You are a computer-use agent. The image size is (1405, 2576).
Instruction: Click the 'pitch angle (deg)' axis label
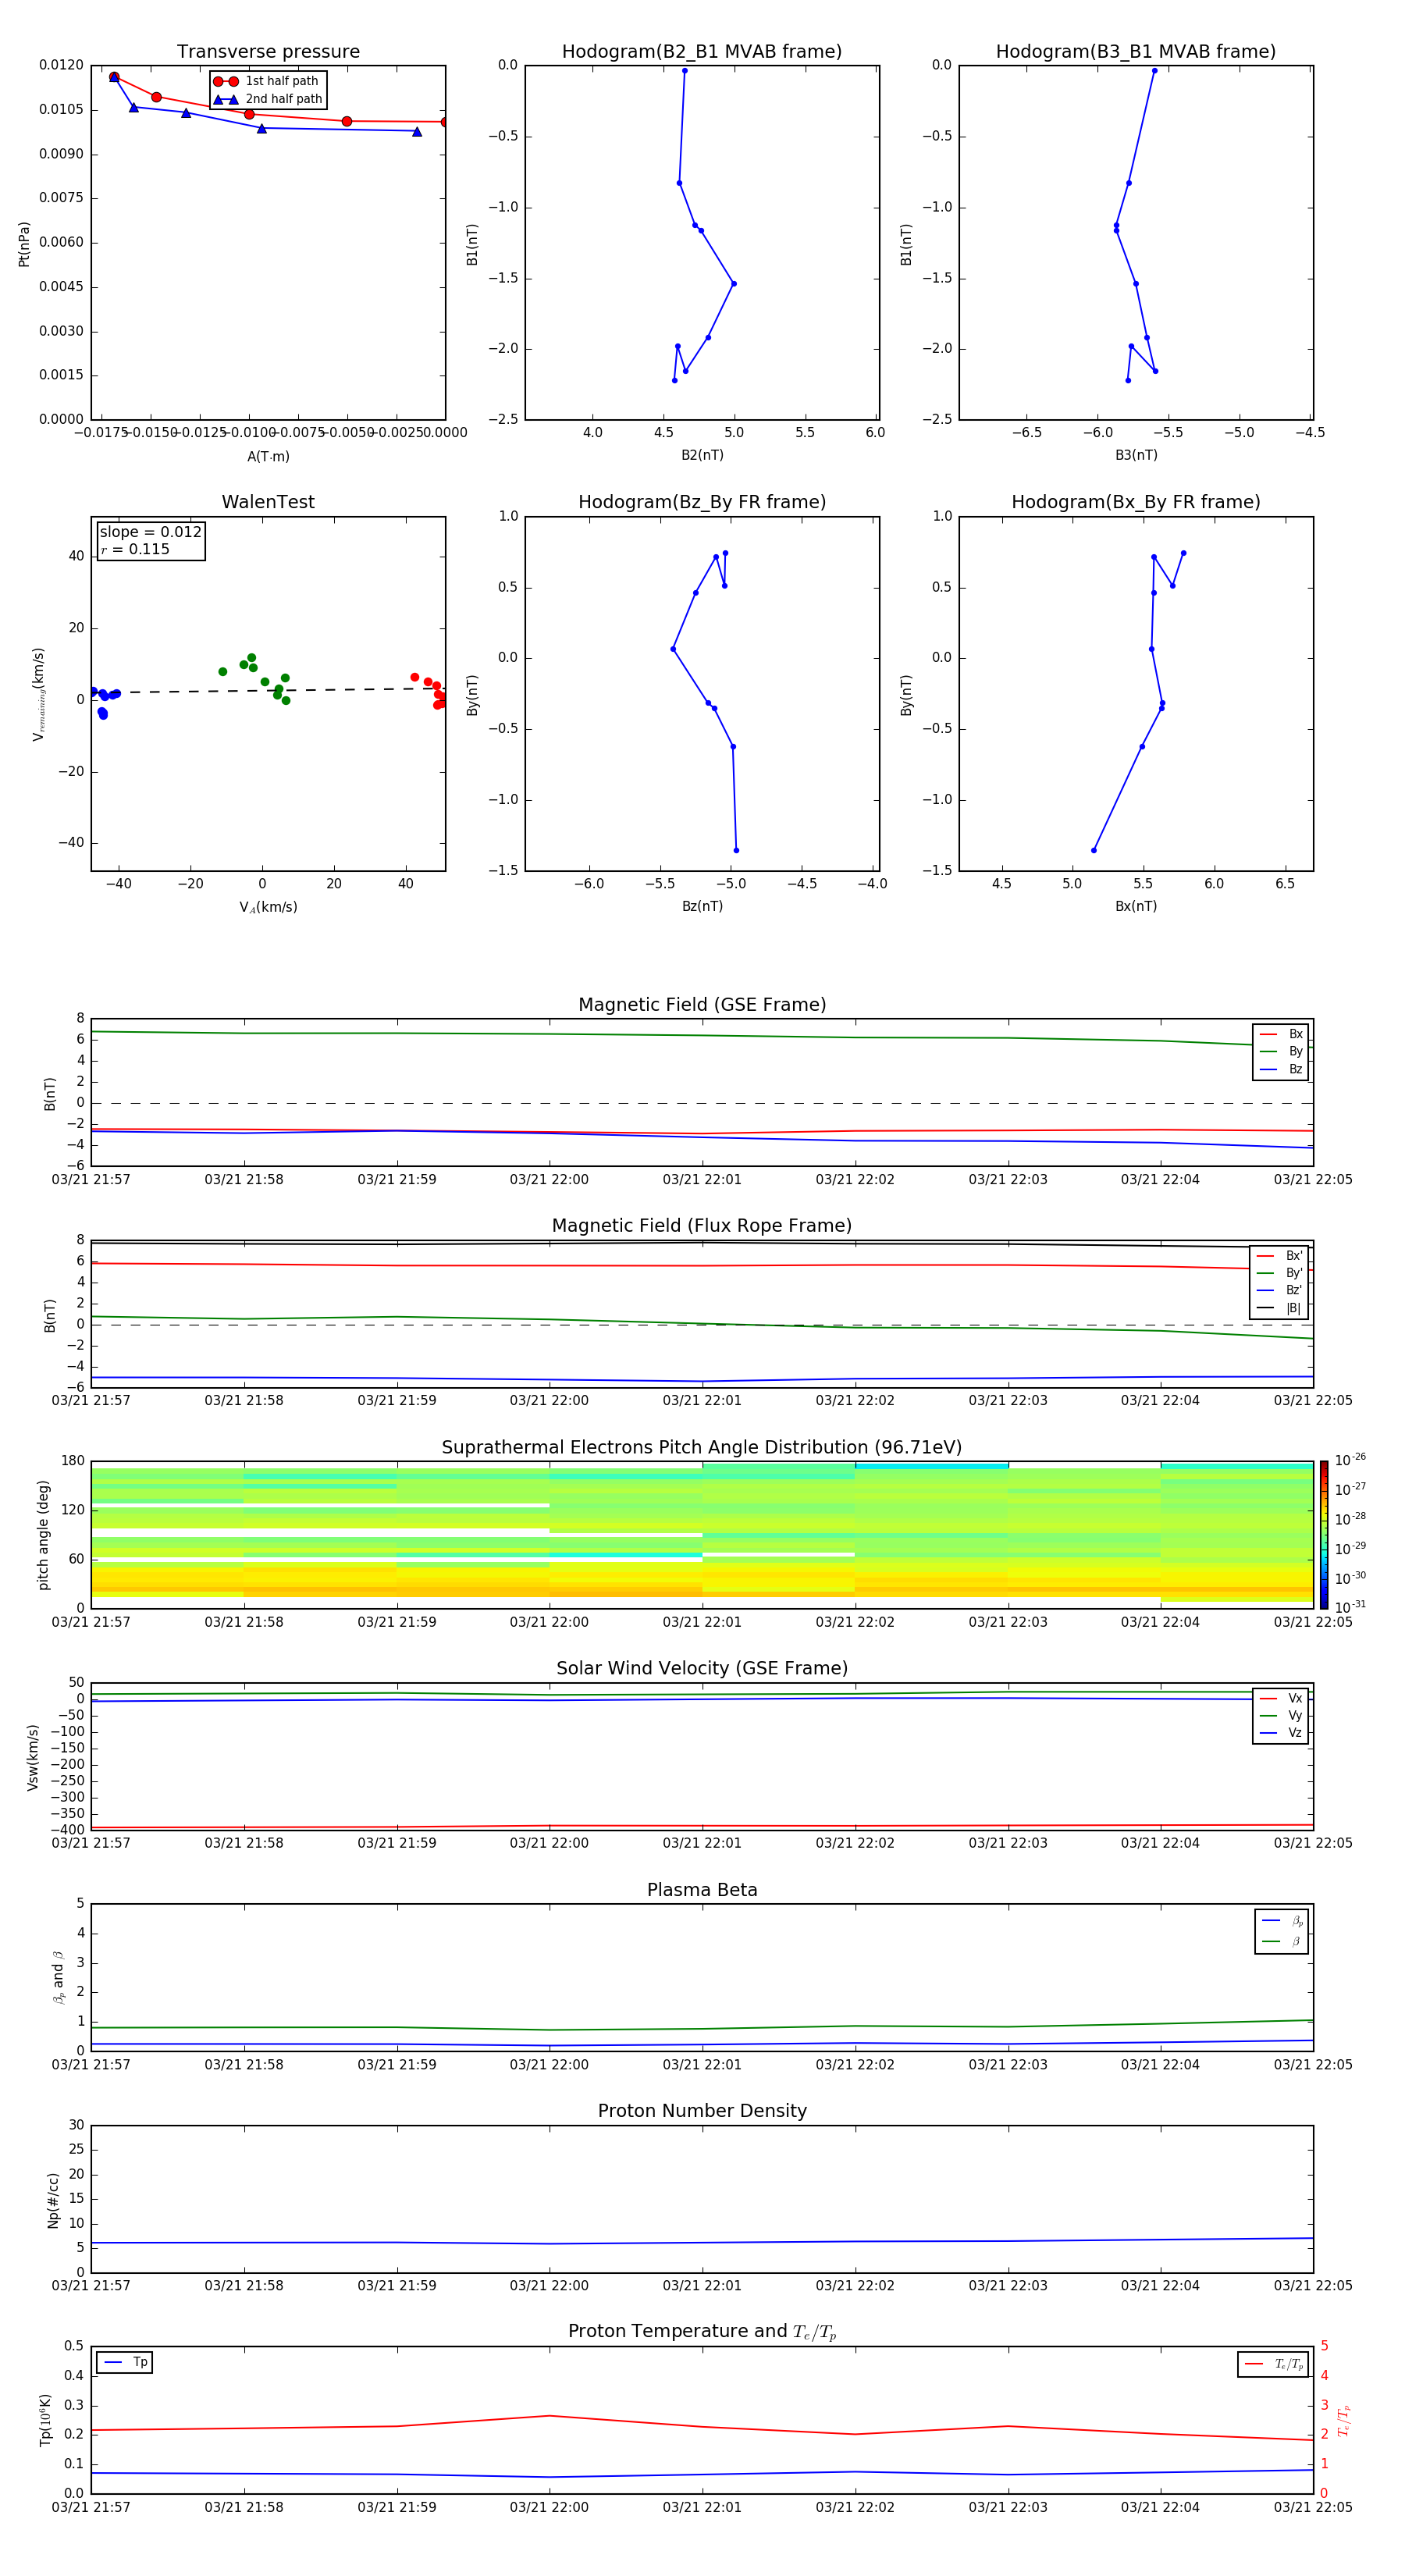click(x=43, y=1535)
